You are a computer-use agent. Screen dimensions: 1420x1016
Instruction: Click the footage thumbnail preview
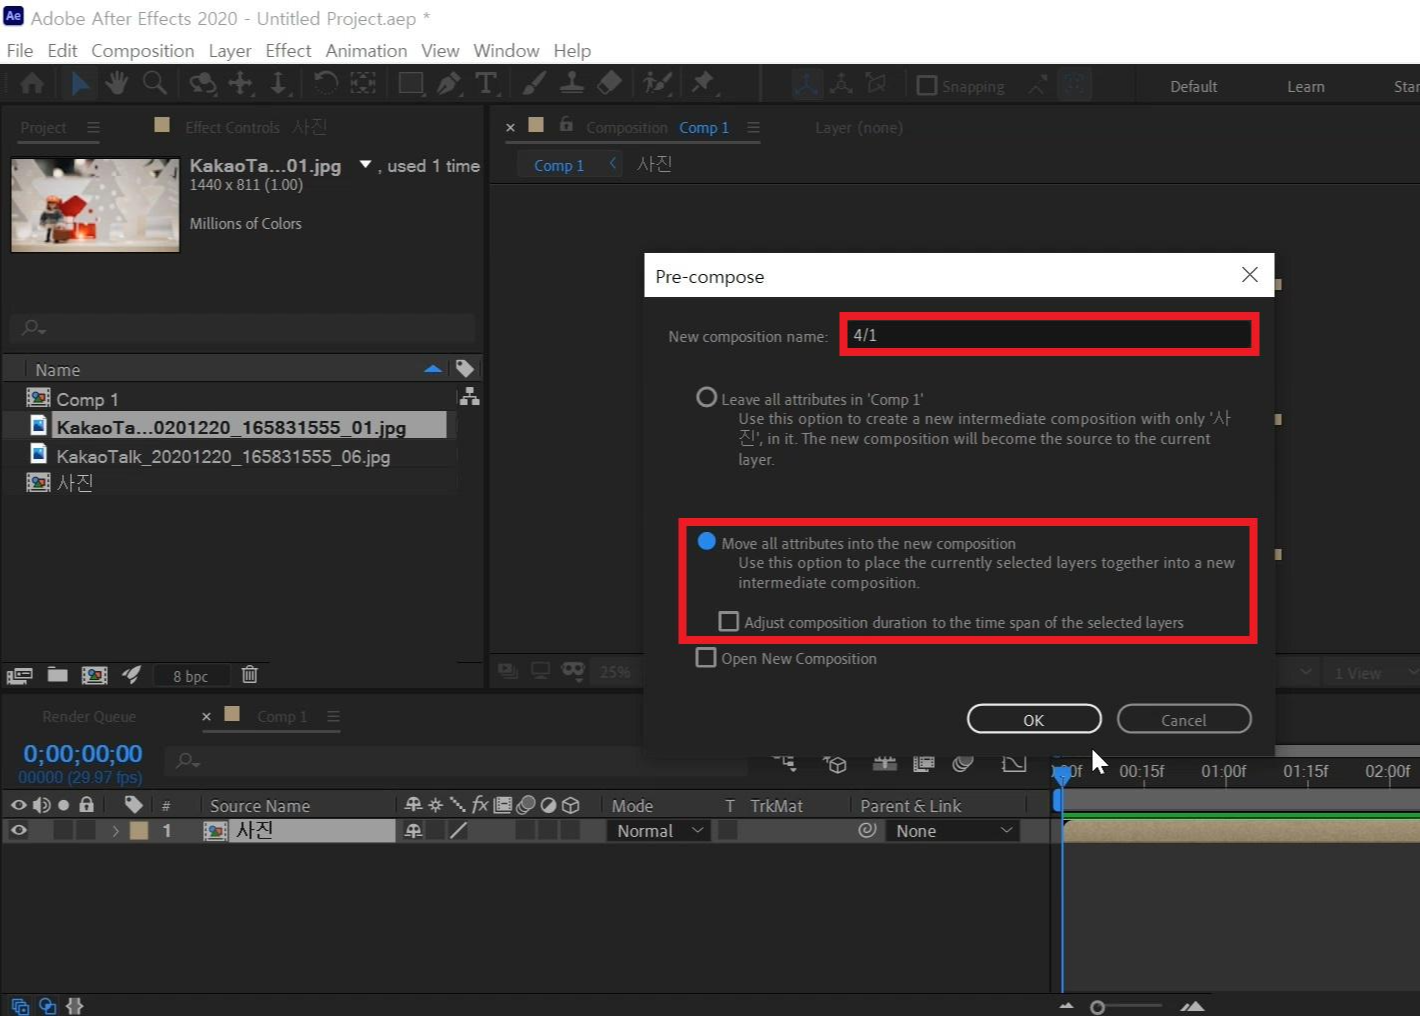[x=95, y=204]
